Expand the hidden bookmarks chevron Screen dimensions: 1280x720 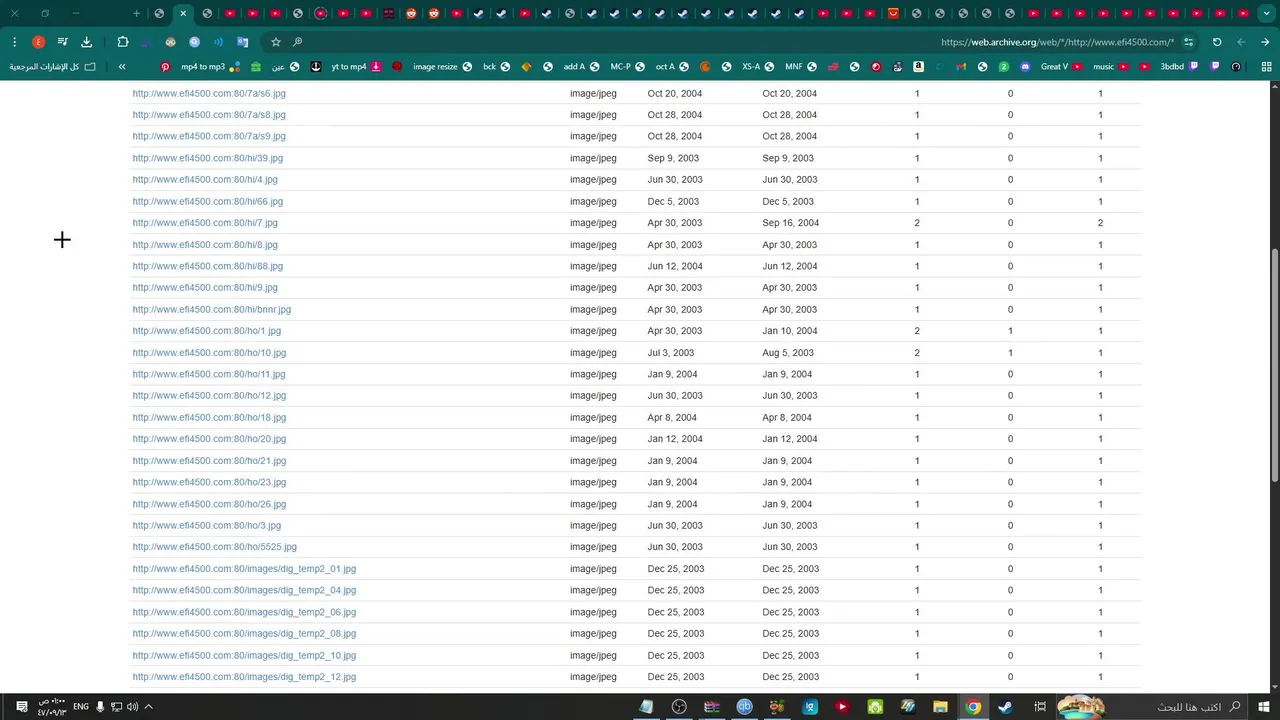tap(122, 67)
